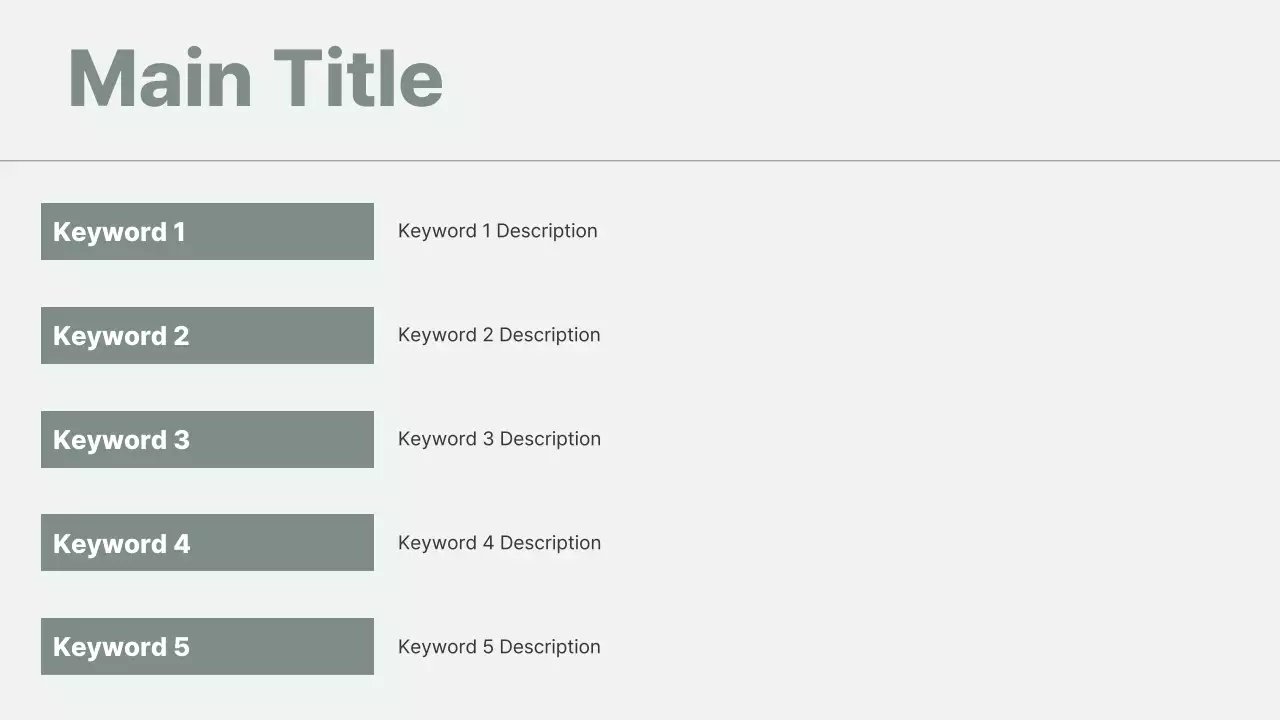Select the horizontal divider line below the title
Viewport: 1280px width, 720px height.
pos(640,160)
